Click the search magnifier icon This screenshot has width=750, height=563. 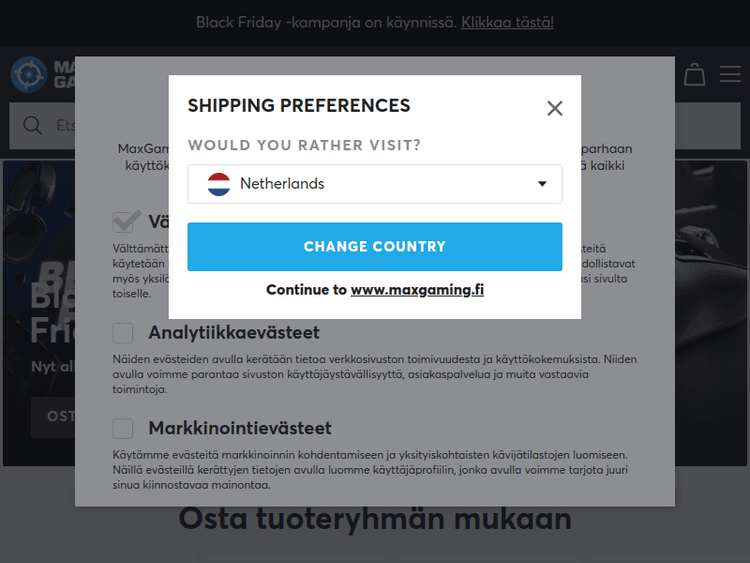tap(33, 125)
